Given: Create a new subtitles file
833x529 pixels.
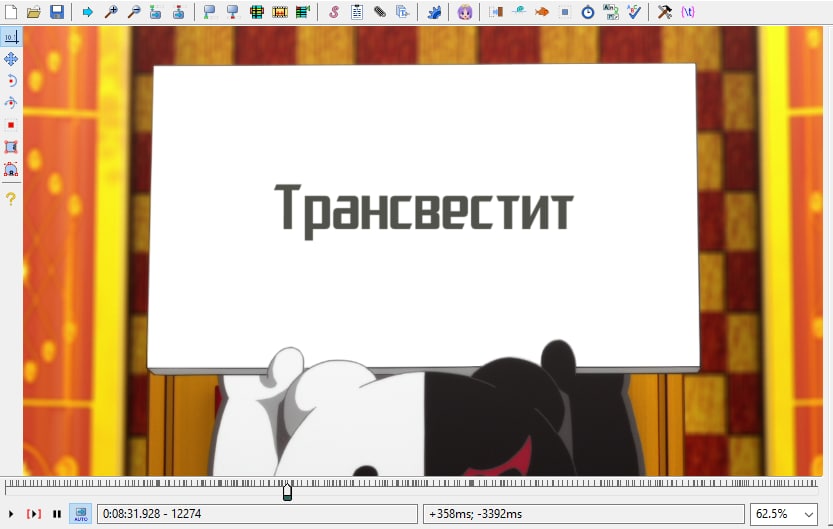Looking at the screenshot, I should [x=11, y=12].
